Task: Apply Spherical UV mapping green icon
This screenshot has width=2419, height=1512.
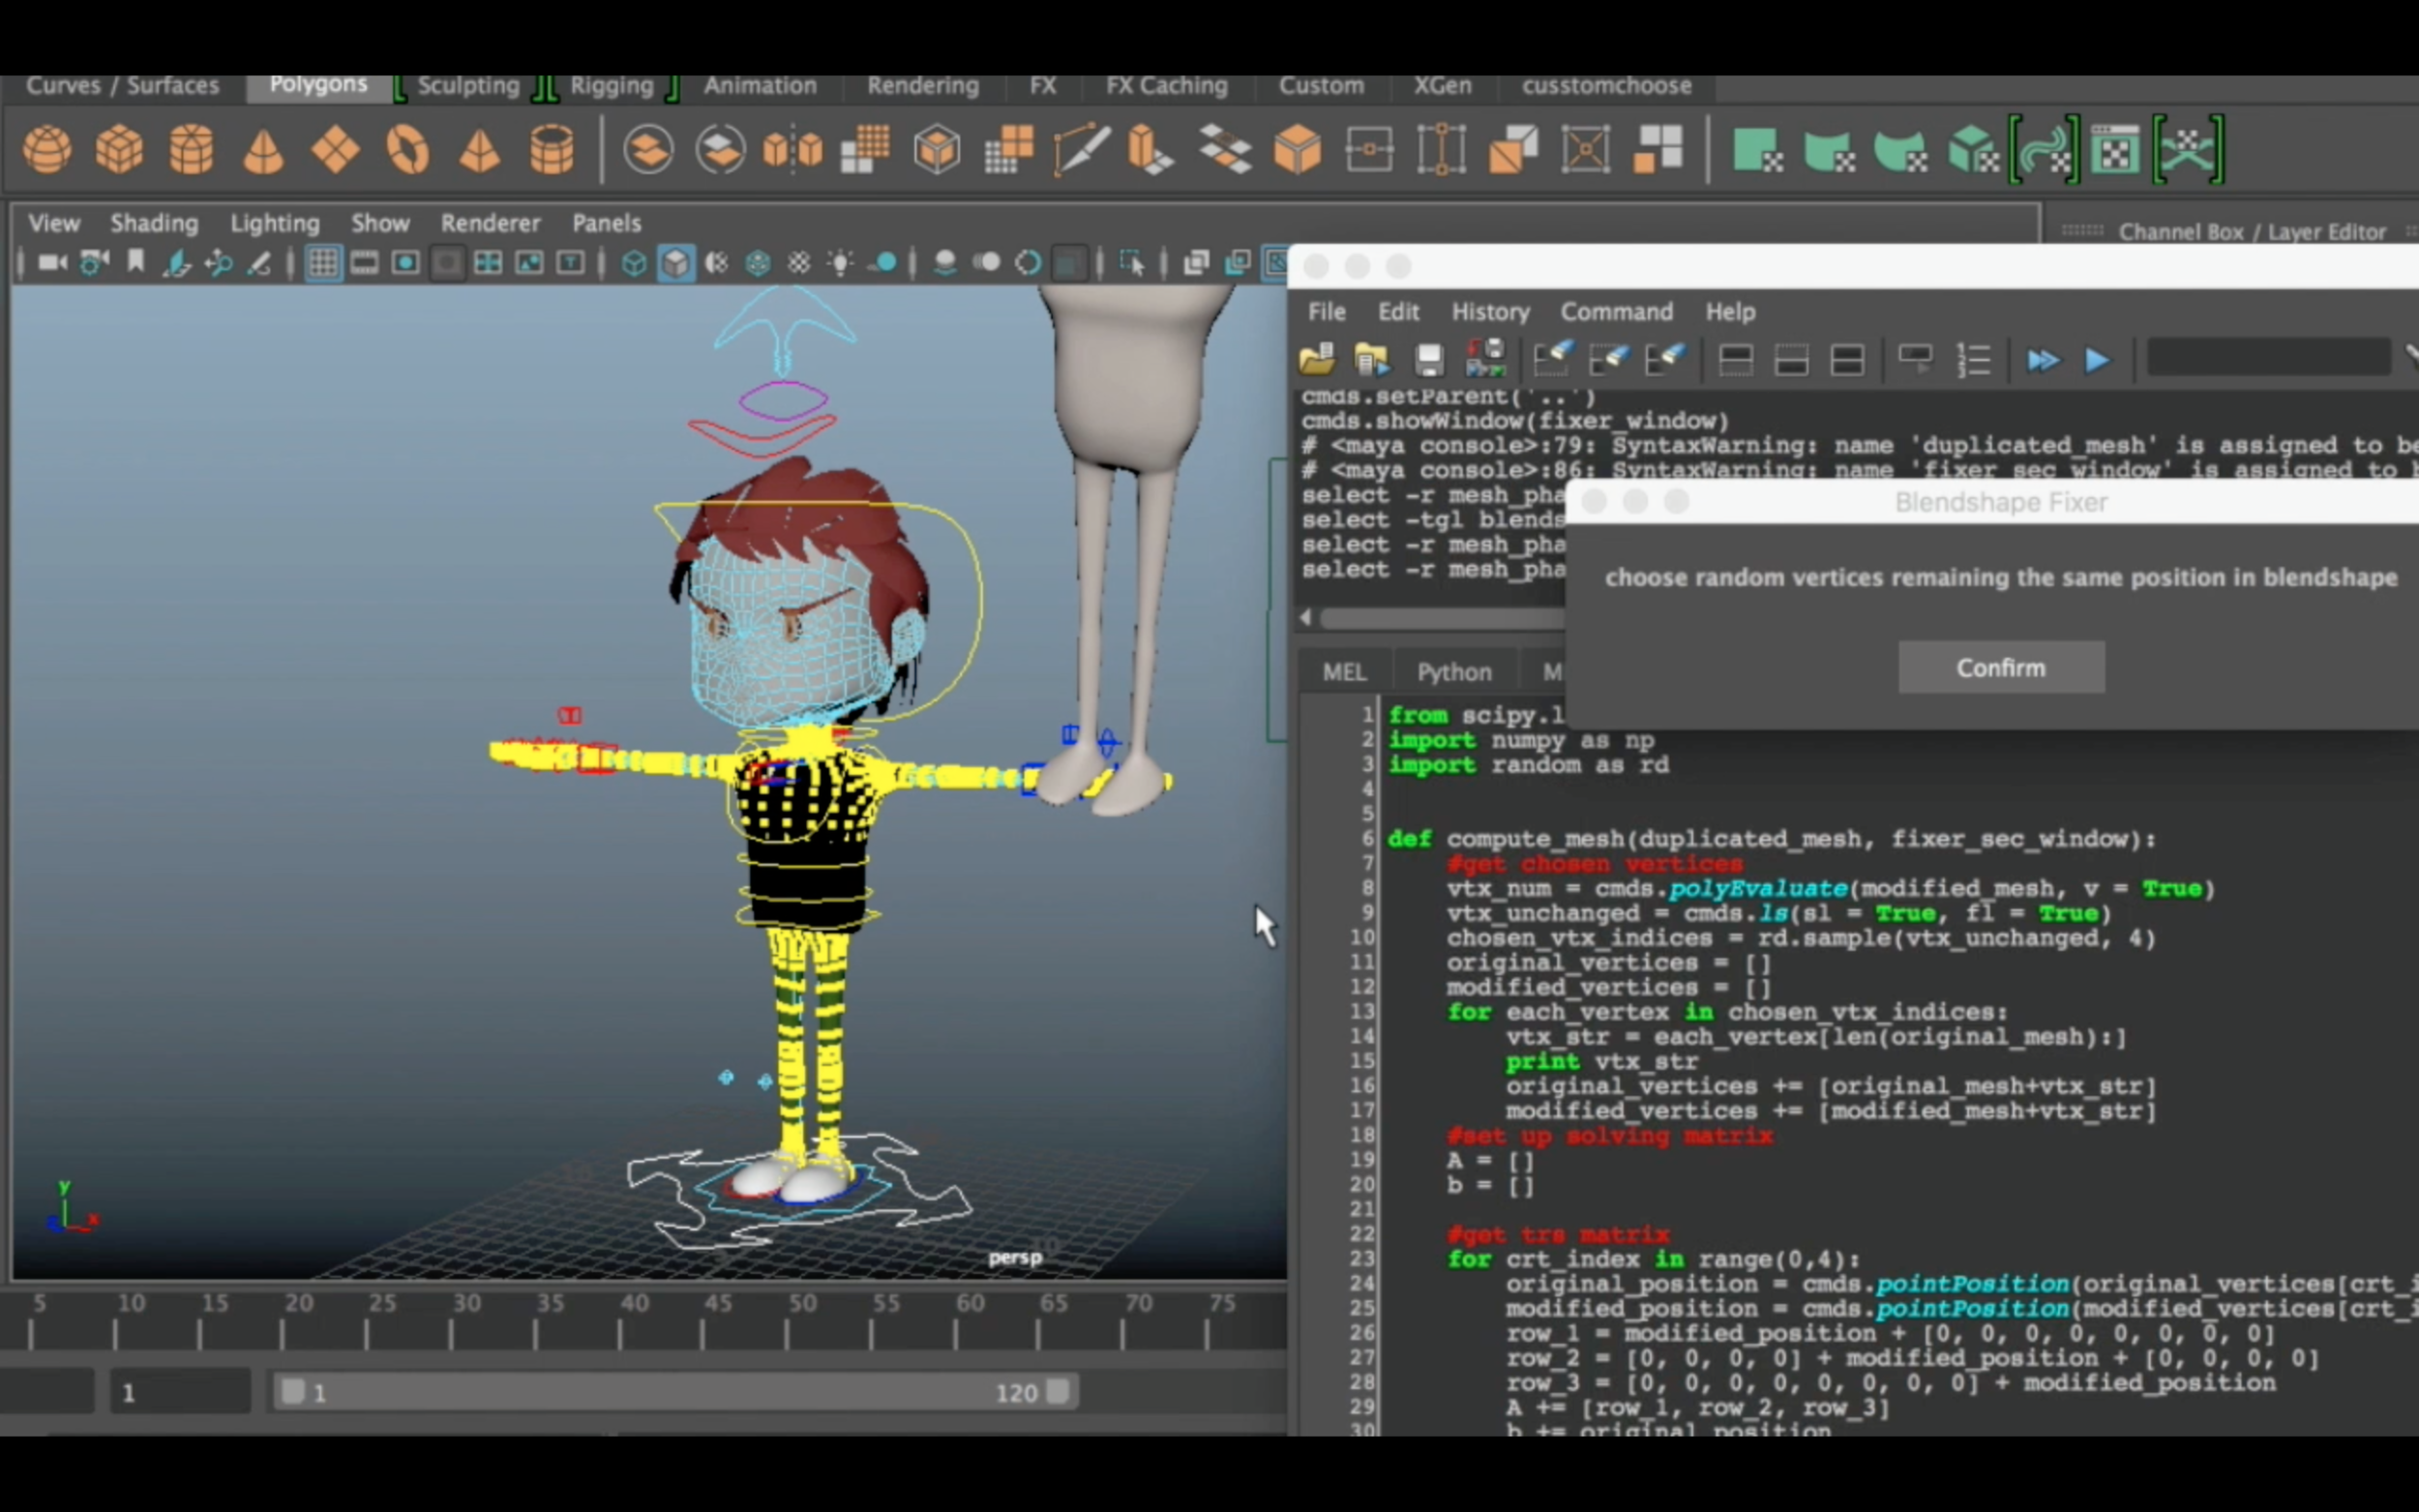Action: pyautogui.click(x=1900, y=151)
